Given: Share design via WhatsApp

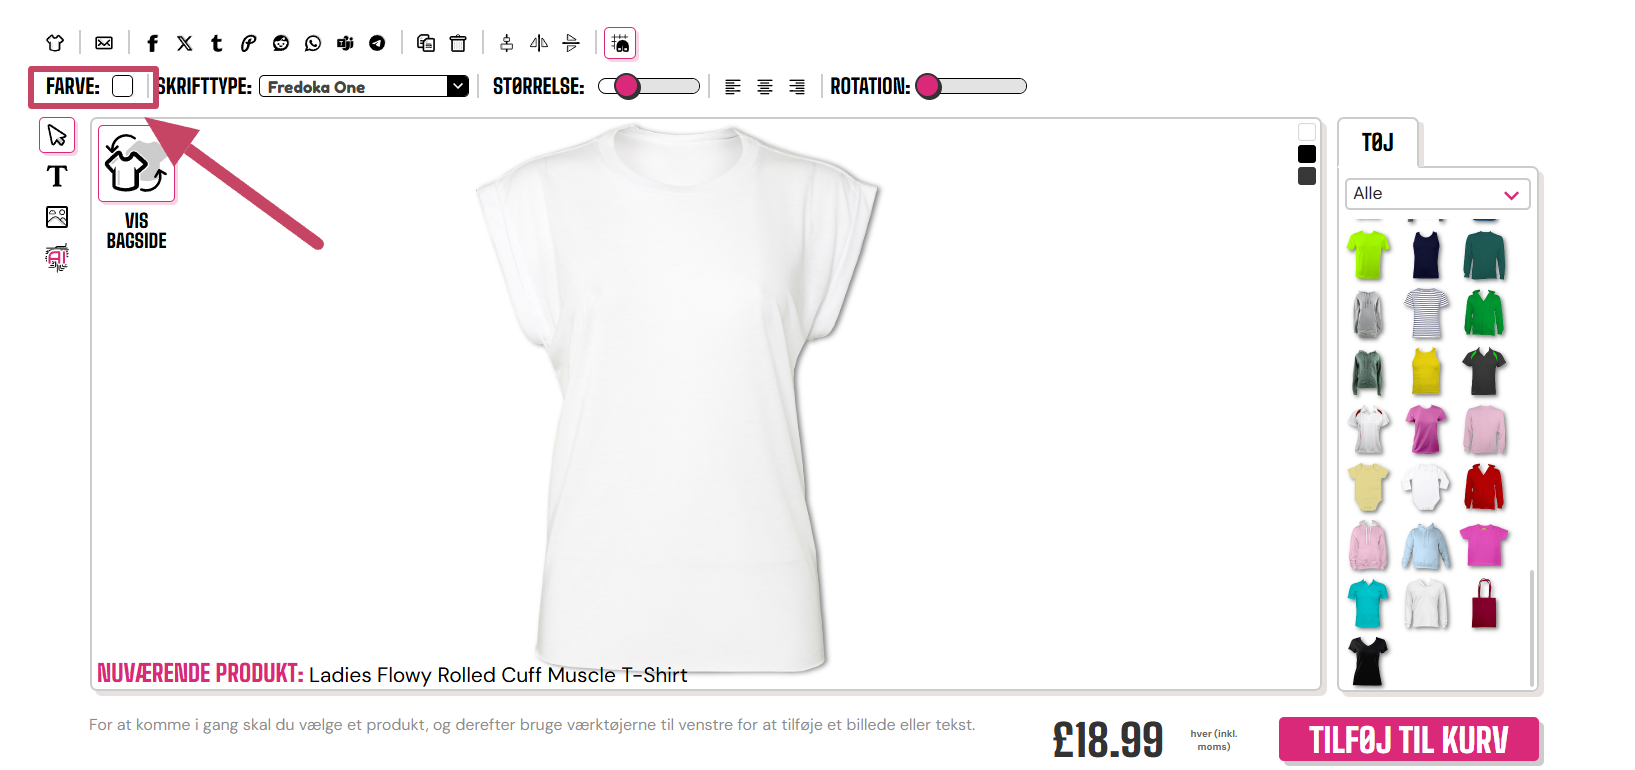Looking at the screenshot, I should click(x=313, y=43).
